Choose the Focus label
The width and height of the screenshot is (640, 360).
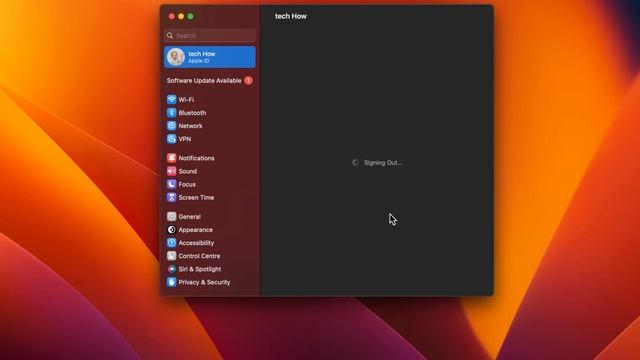[x=187, y=184]
